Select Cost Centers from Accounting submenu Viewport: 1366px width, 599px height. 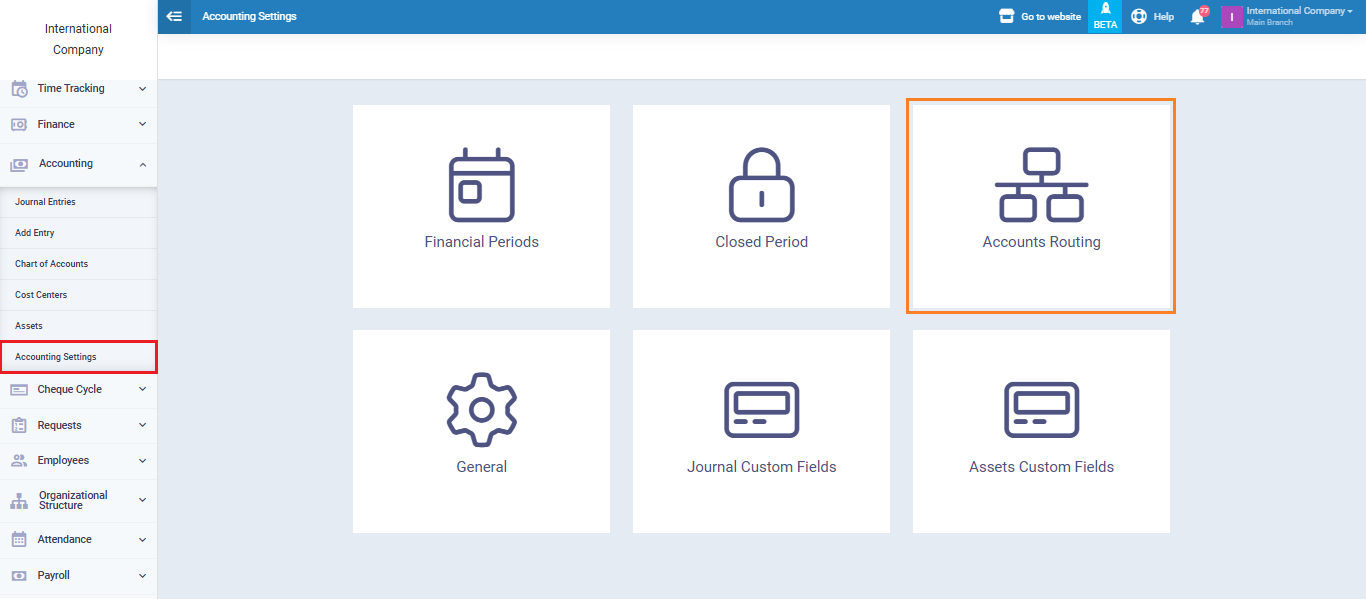click(41, 295)
